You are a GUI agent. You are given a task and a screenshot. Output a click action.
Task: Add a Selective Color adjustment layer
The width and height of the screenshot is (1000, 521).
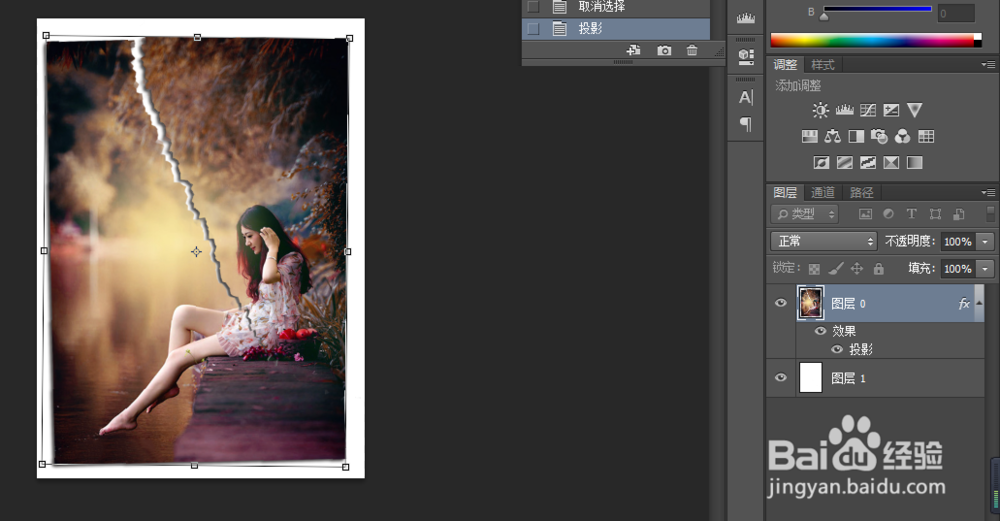[891, 163]
